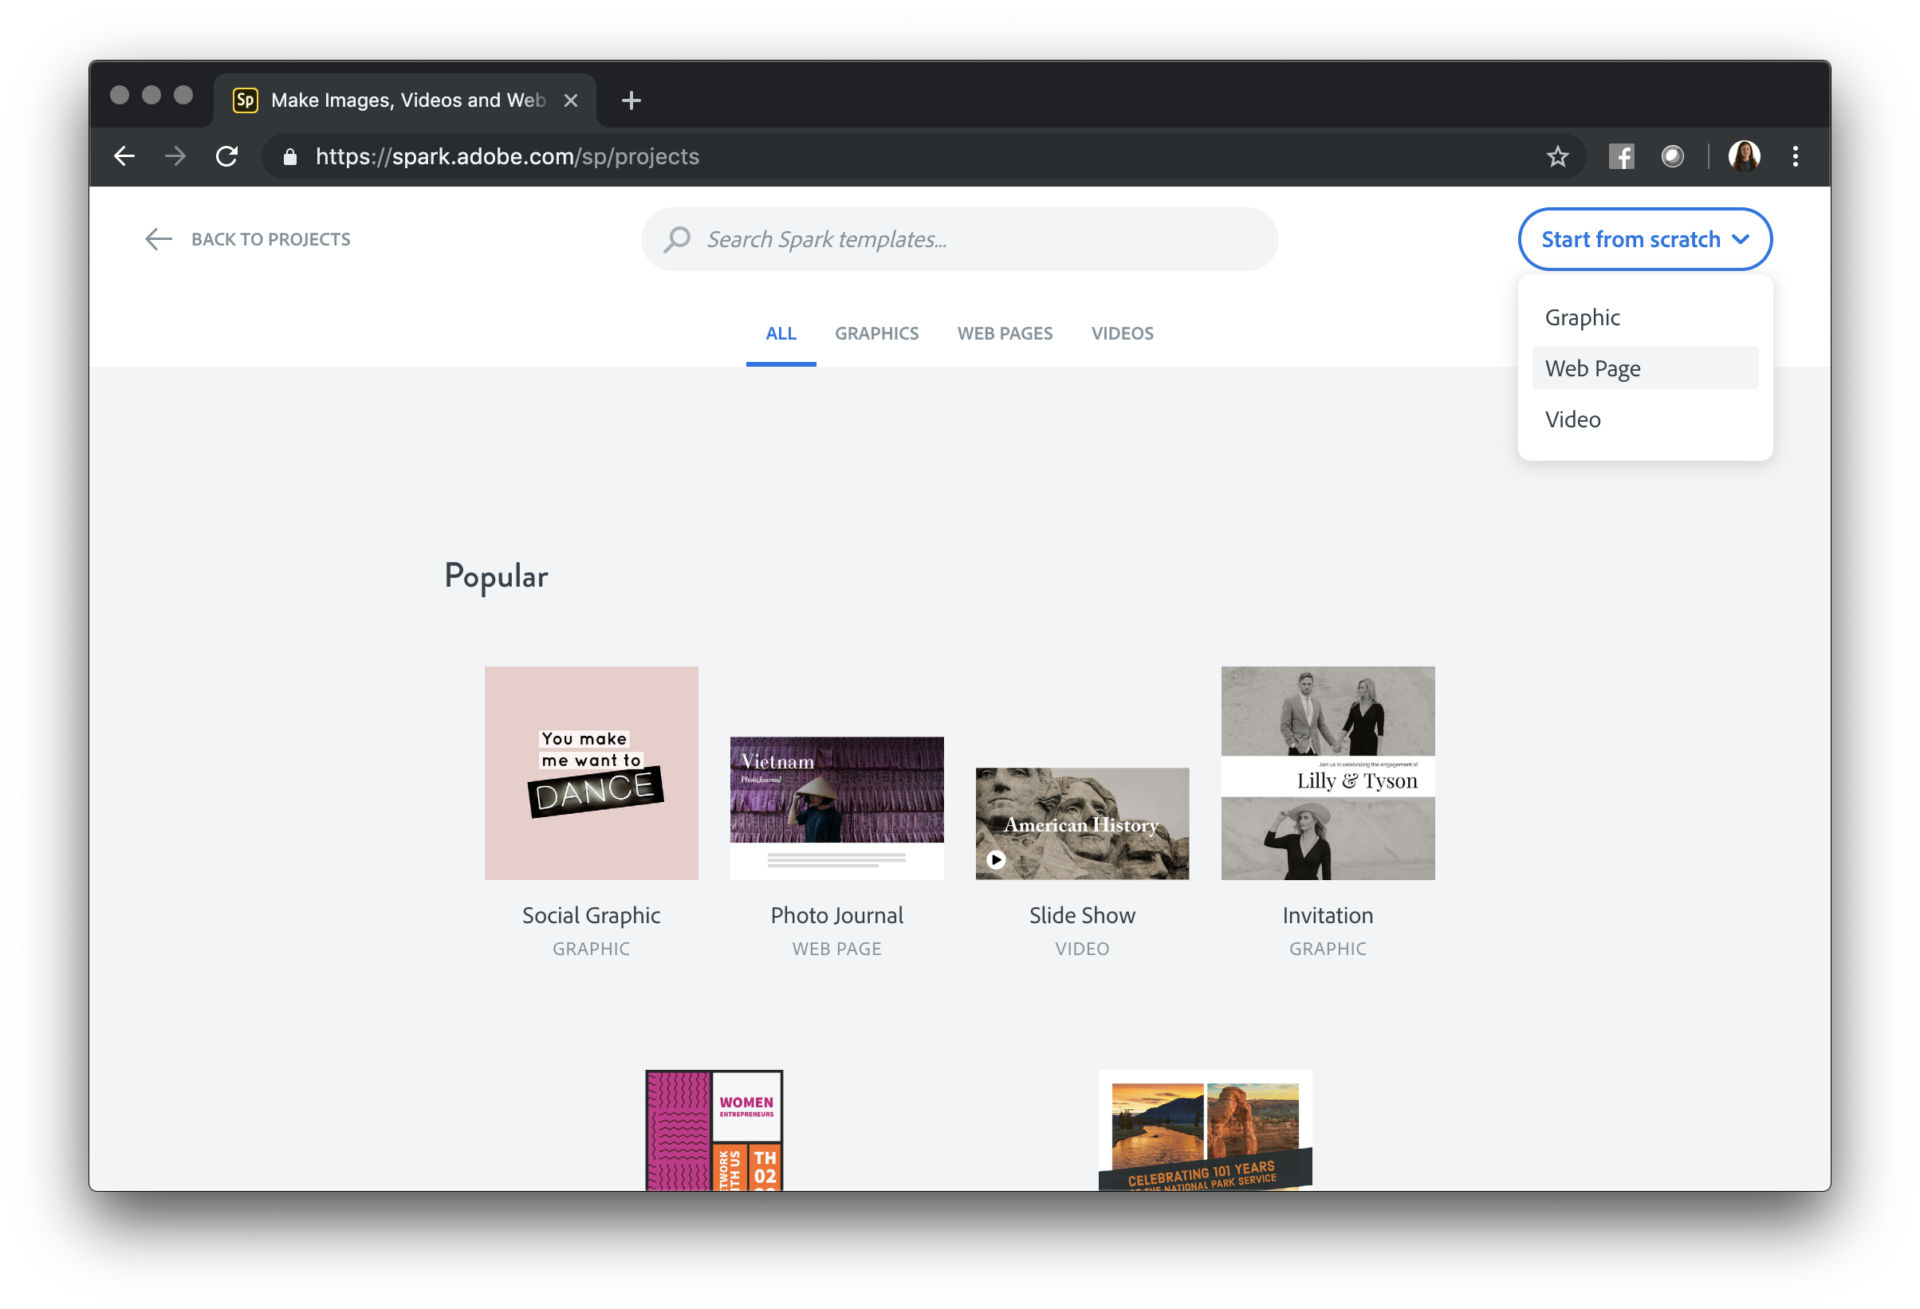Click the padlock icon in the address bar
The width and height of the screenshot is (1920, 1309).
290,157
